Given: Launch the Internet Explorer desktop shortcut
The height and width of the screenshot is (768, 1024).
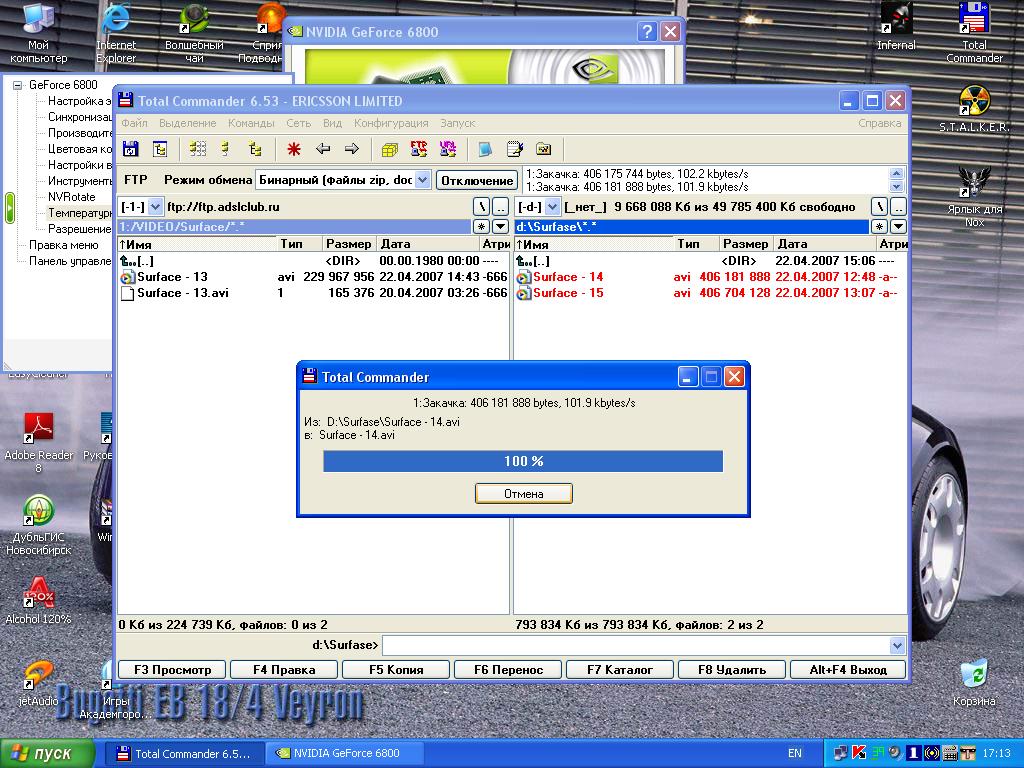Looking at the screenshot, I should pyautogui.click(x=116, y=33).
